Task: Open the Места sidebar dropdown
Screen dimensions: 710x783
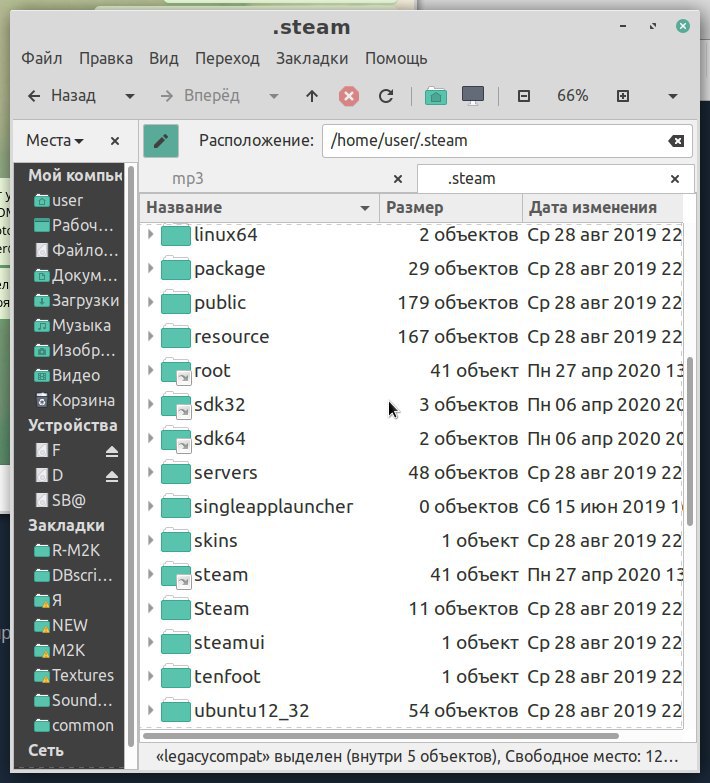Action: (x=55, y=141)
